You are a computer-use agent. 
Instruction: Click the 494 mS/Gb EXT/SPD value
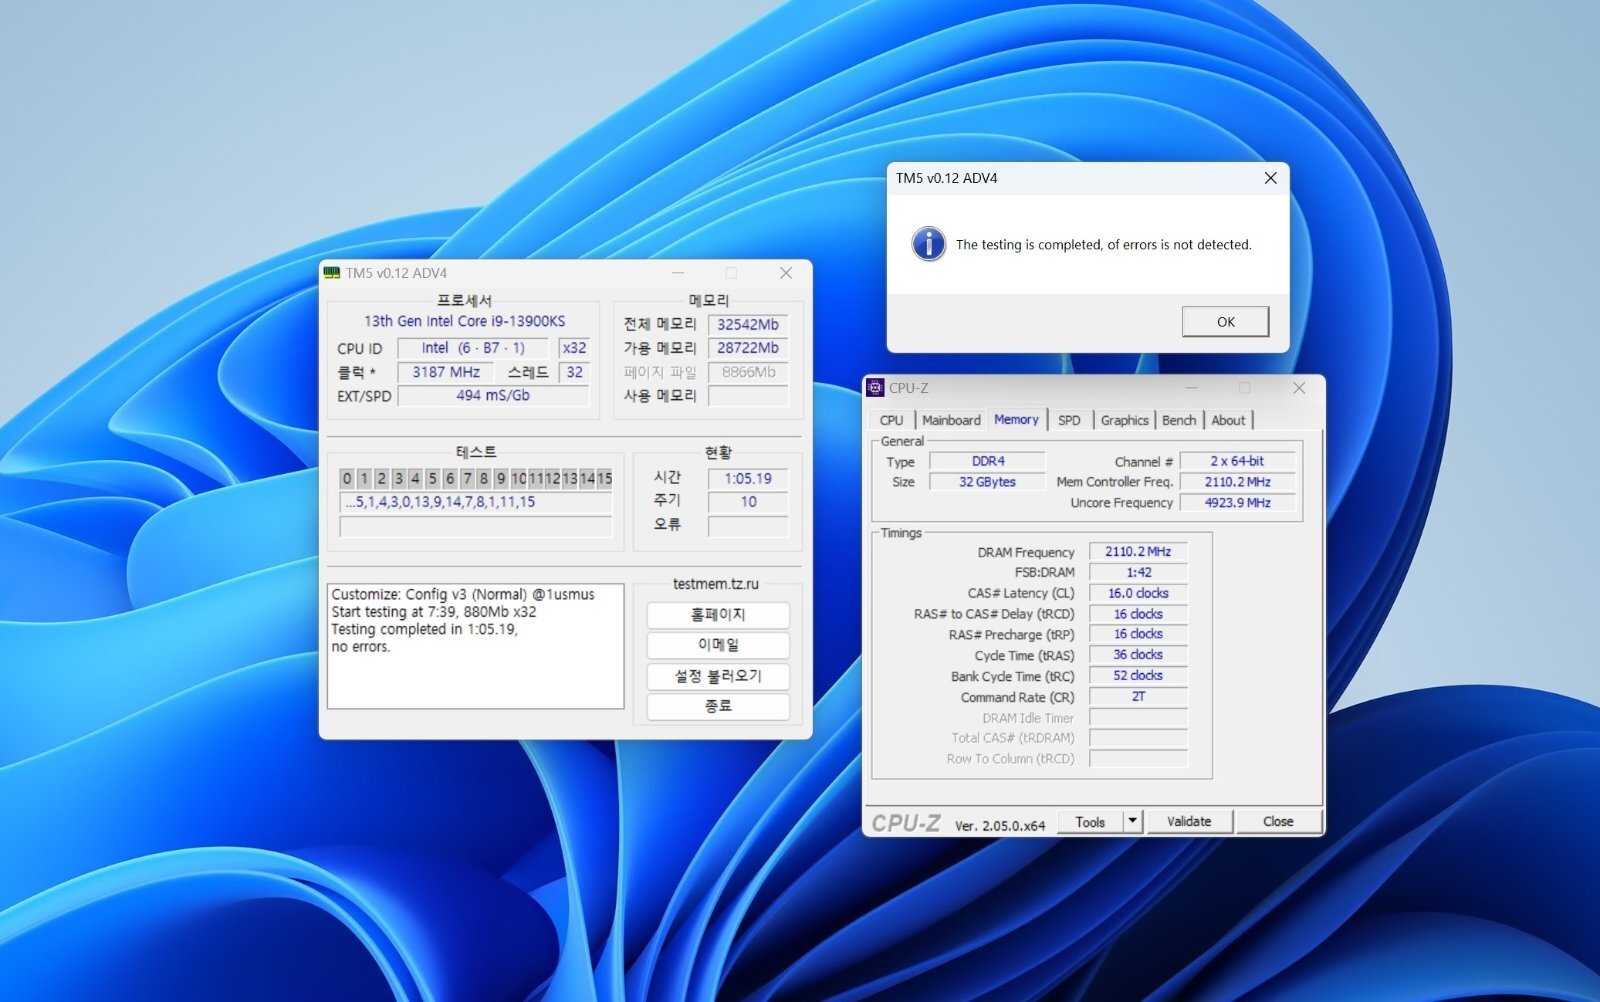[x=493, y=396]
